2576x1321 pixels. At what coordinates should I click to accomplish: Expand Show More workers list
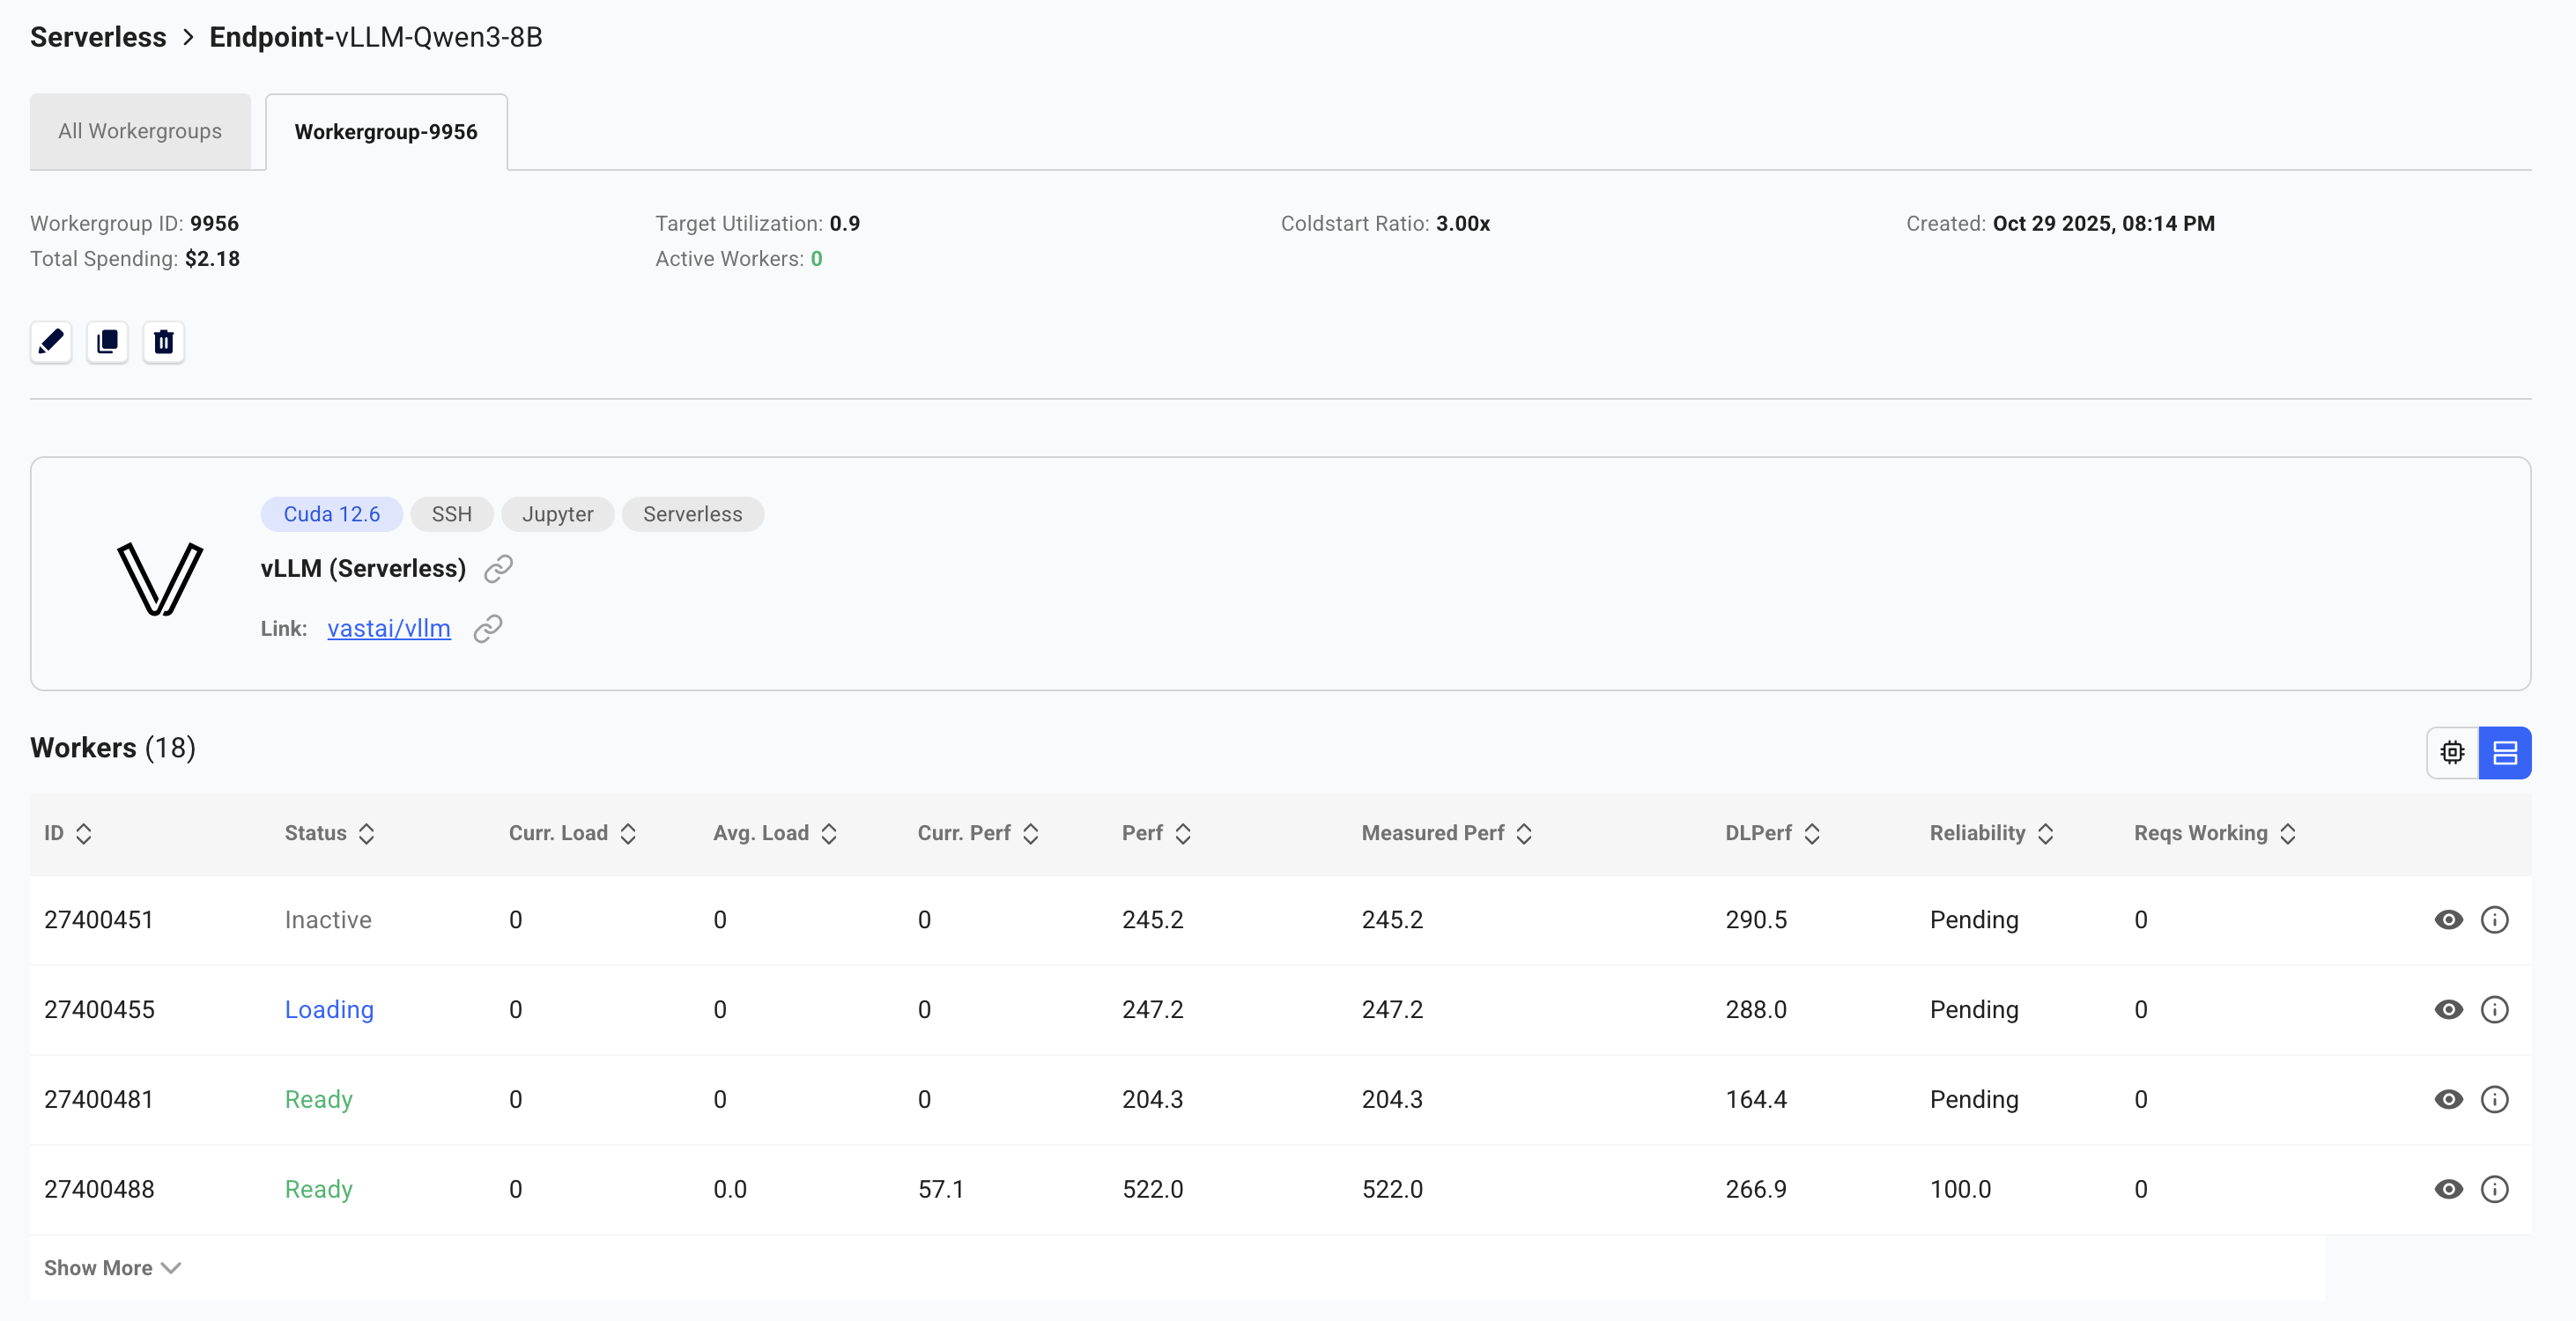click(112, 1267)
